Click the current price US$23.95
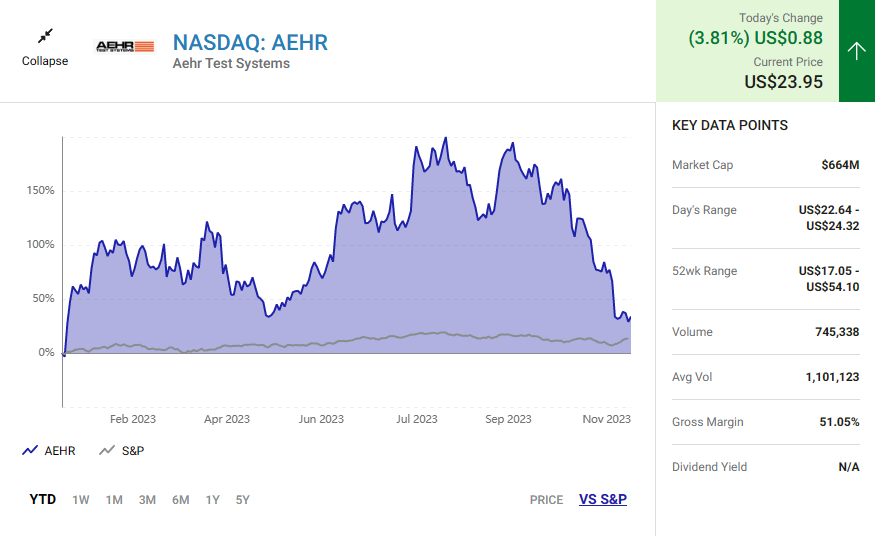The height and width of the screenshot is (536, 875). pos(783,82)
